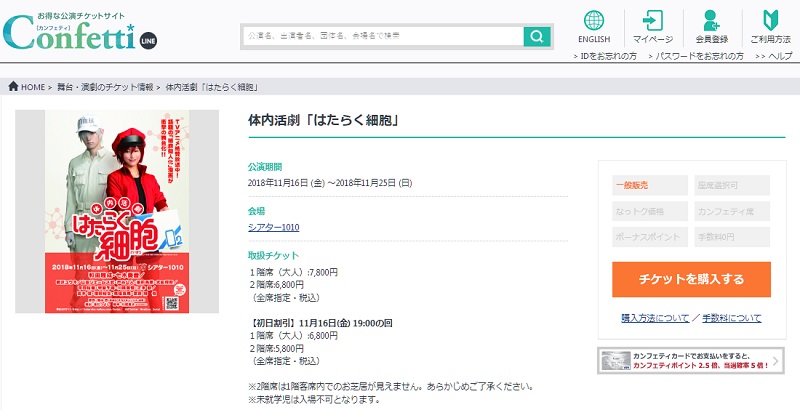Select the 座席選択可 label tag
The image size is (800, 410).
[x=732, y=185]
